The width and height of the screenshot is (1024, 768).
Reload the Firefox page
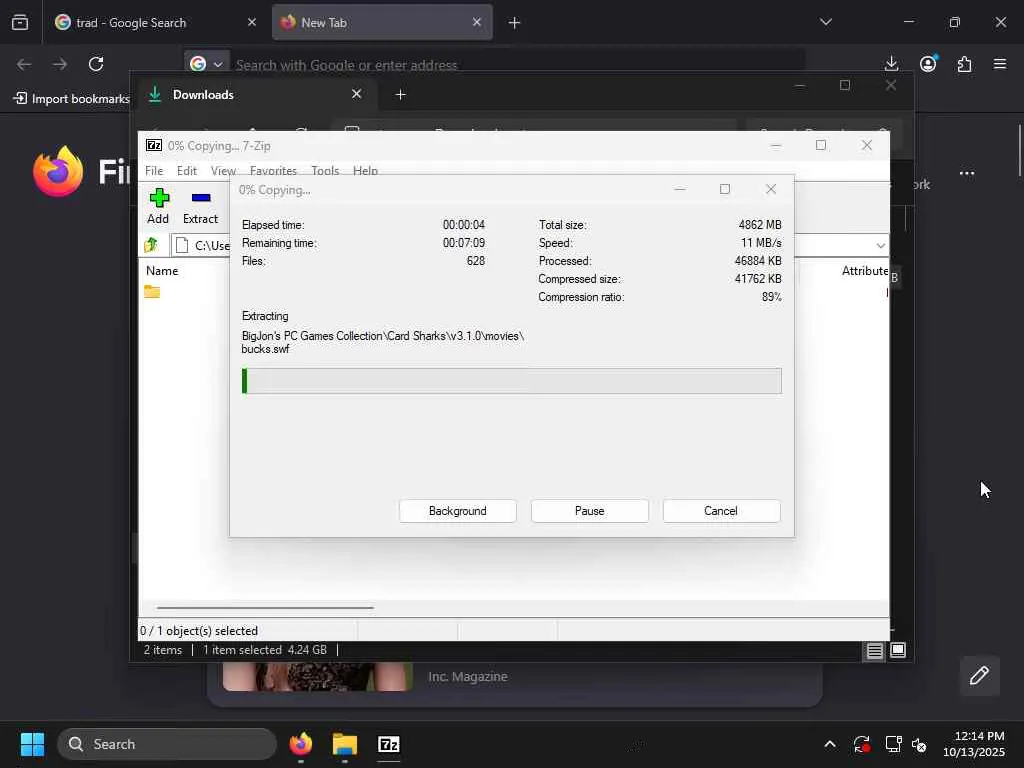click(x=96, y=64)
